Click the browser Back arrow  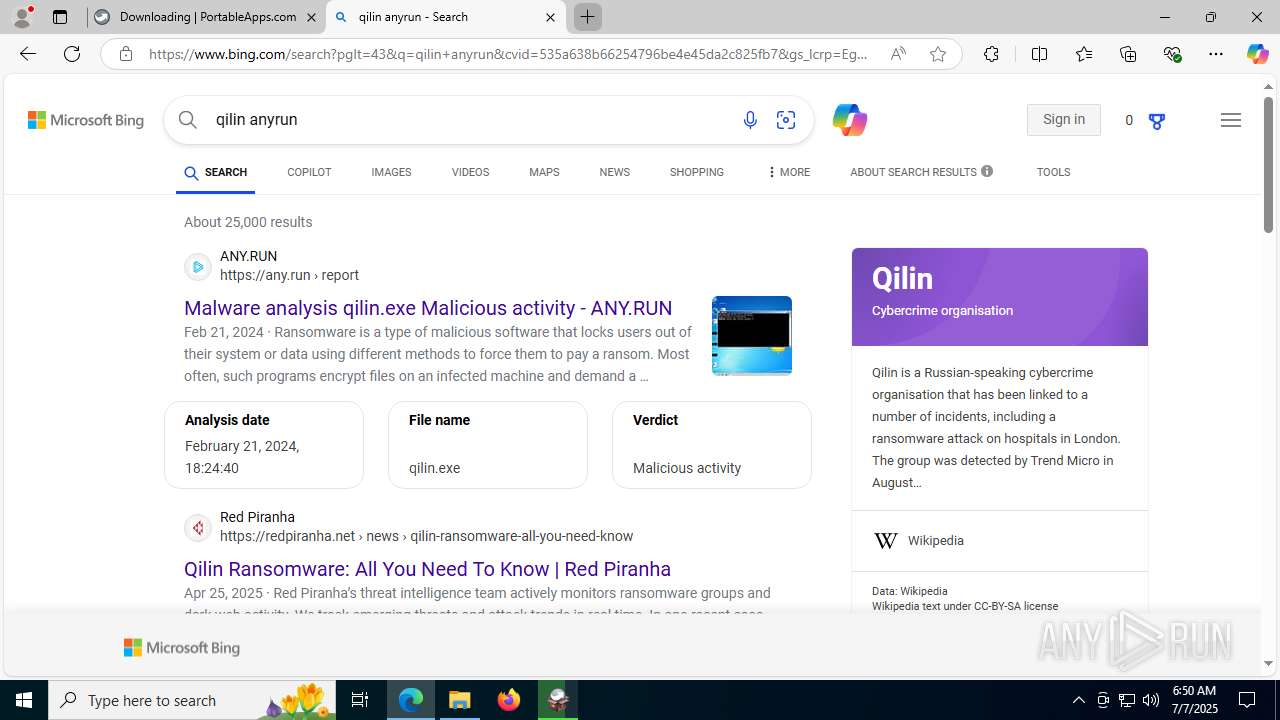(x=28, y=54)
